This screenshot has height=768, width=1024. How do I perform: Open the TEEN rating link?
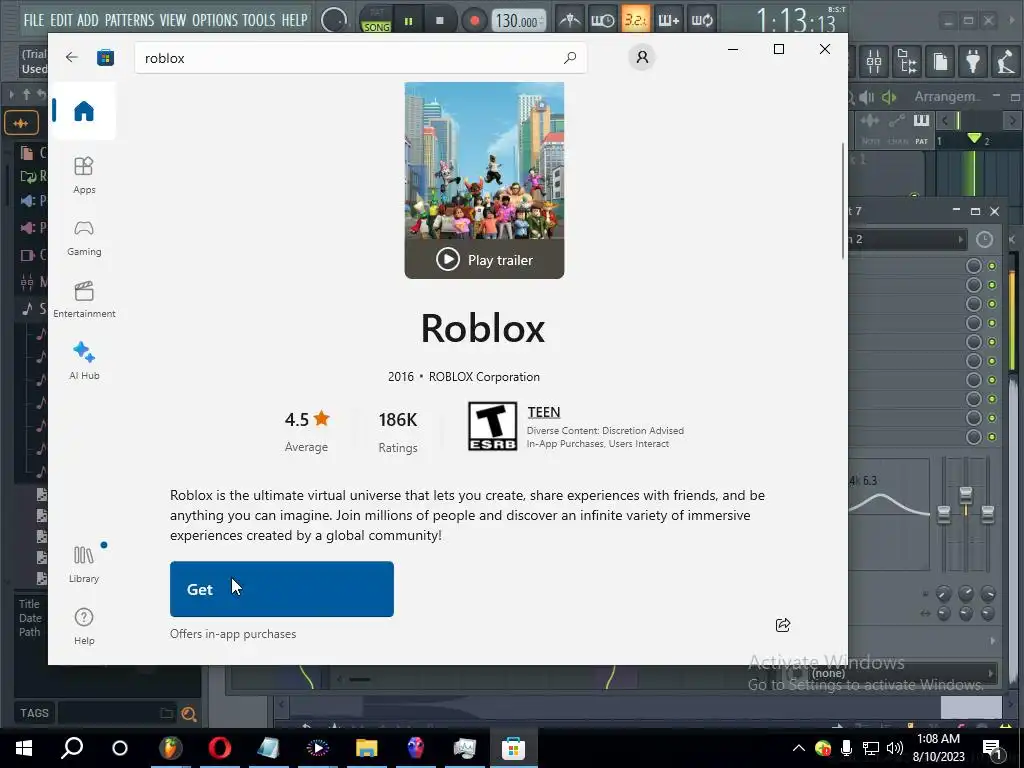[x=543, y=412]
